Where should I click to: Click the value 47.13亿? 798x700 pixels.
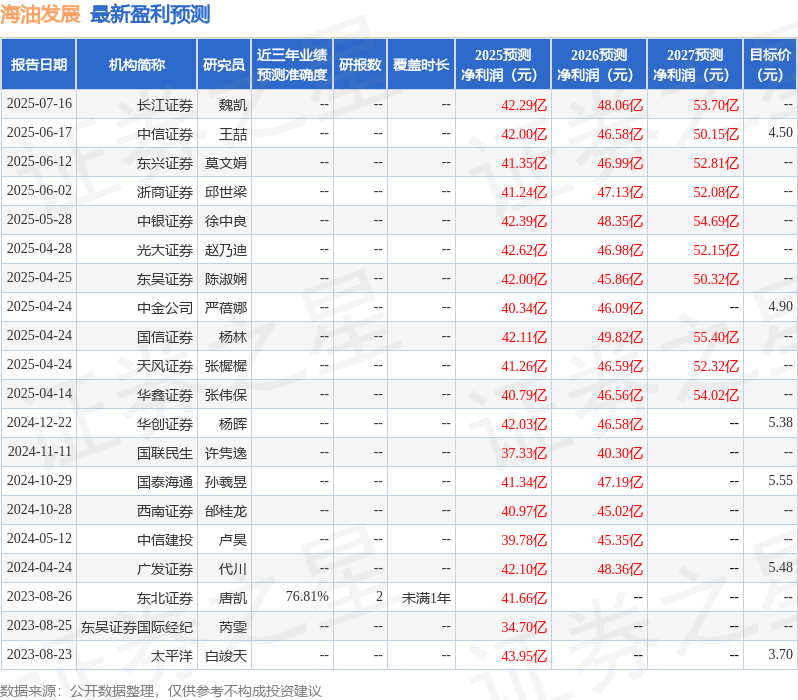(x=620, y=192)
